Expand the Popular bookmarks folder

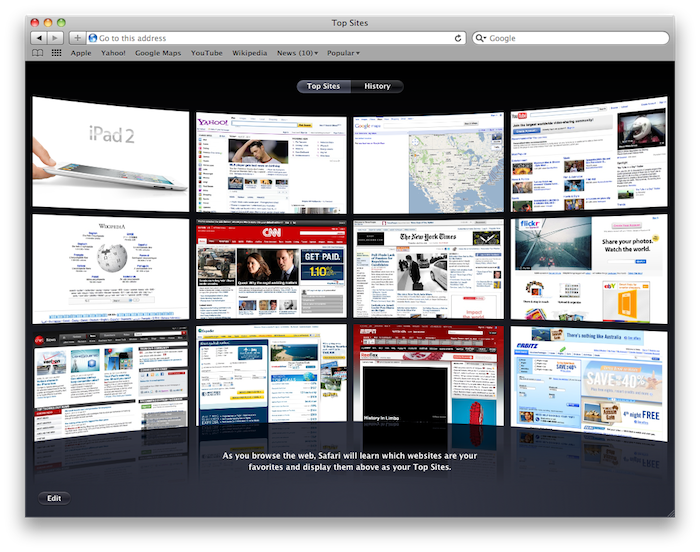343,53
